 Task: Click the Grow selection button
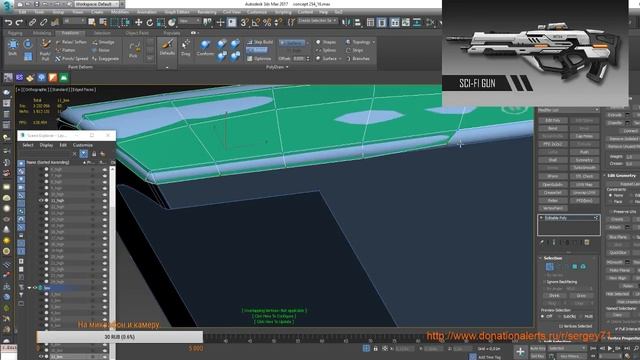pos(581,296)
